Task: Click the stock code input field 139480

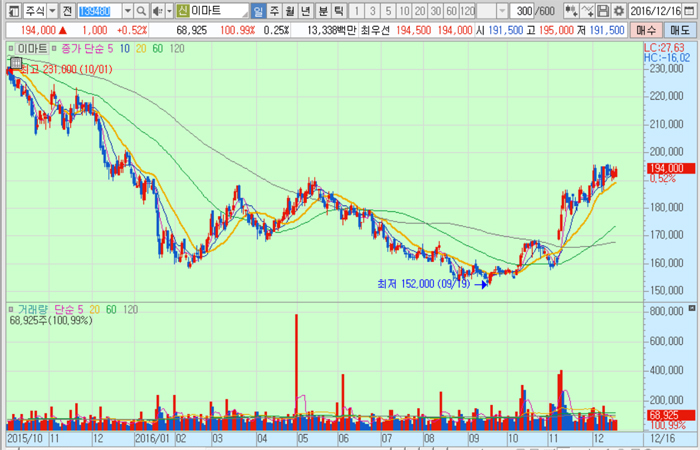Action: tap(97, 10)
